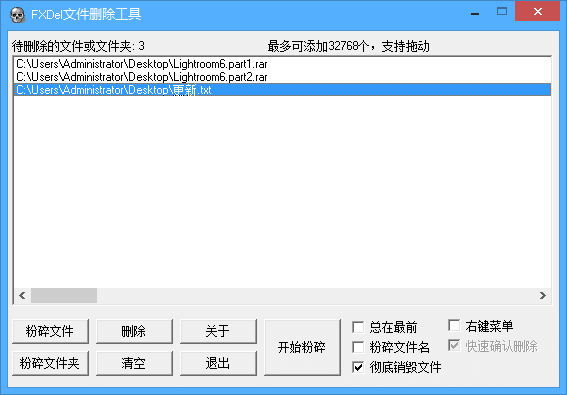Screen dimensions: 567x395
Task: Toggle the greyed 快速确认删除 checkbox
Action: [x=454, y=345]
